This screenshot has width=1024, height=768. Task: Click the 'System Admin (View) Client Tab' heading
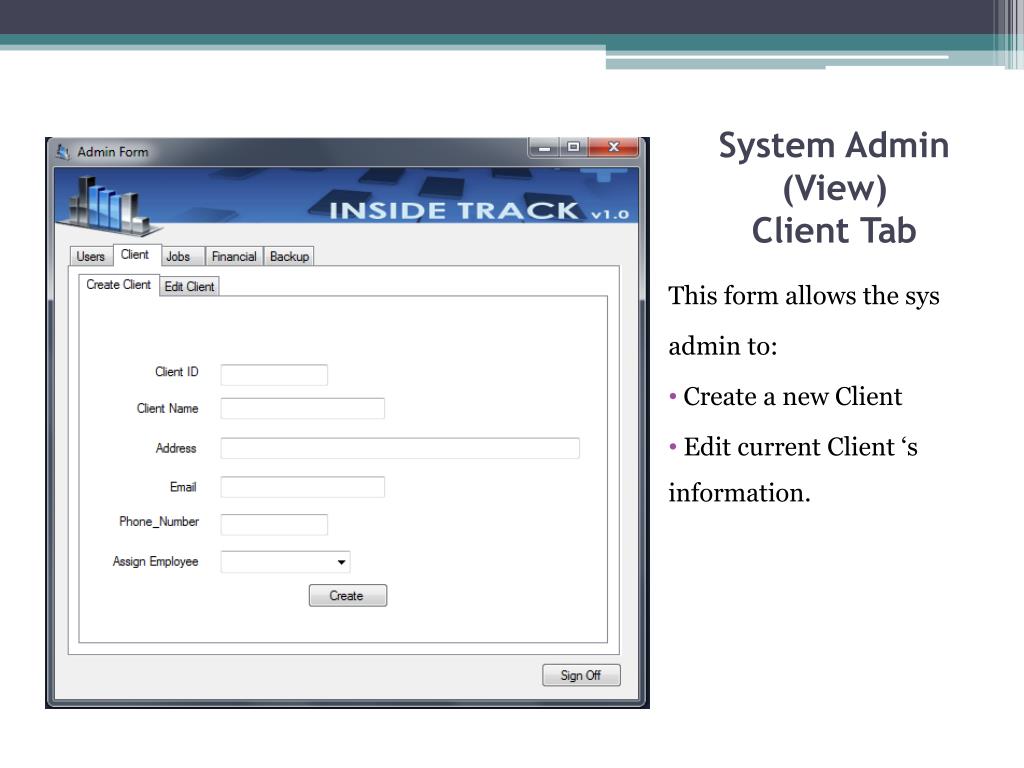click(x=834, y=188)
